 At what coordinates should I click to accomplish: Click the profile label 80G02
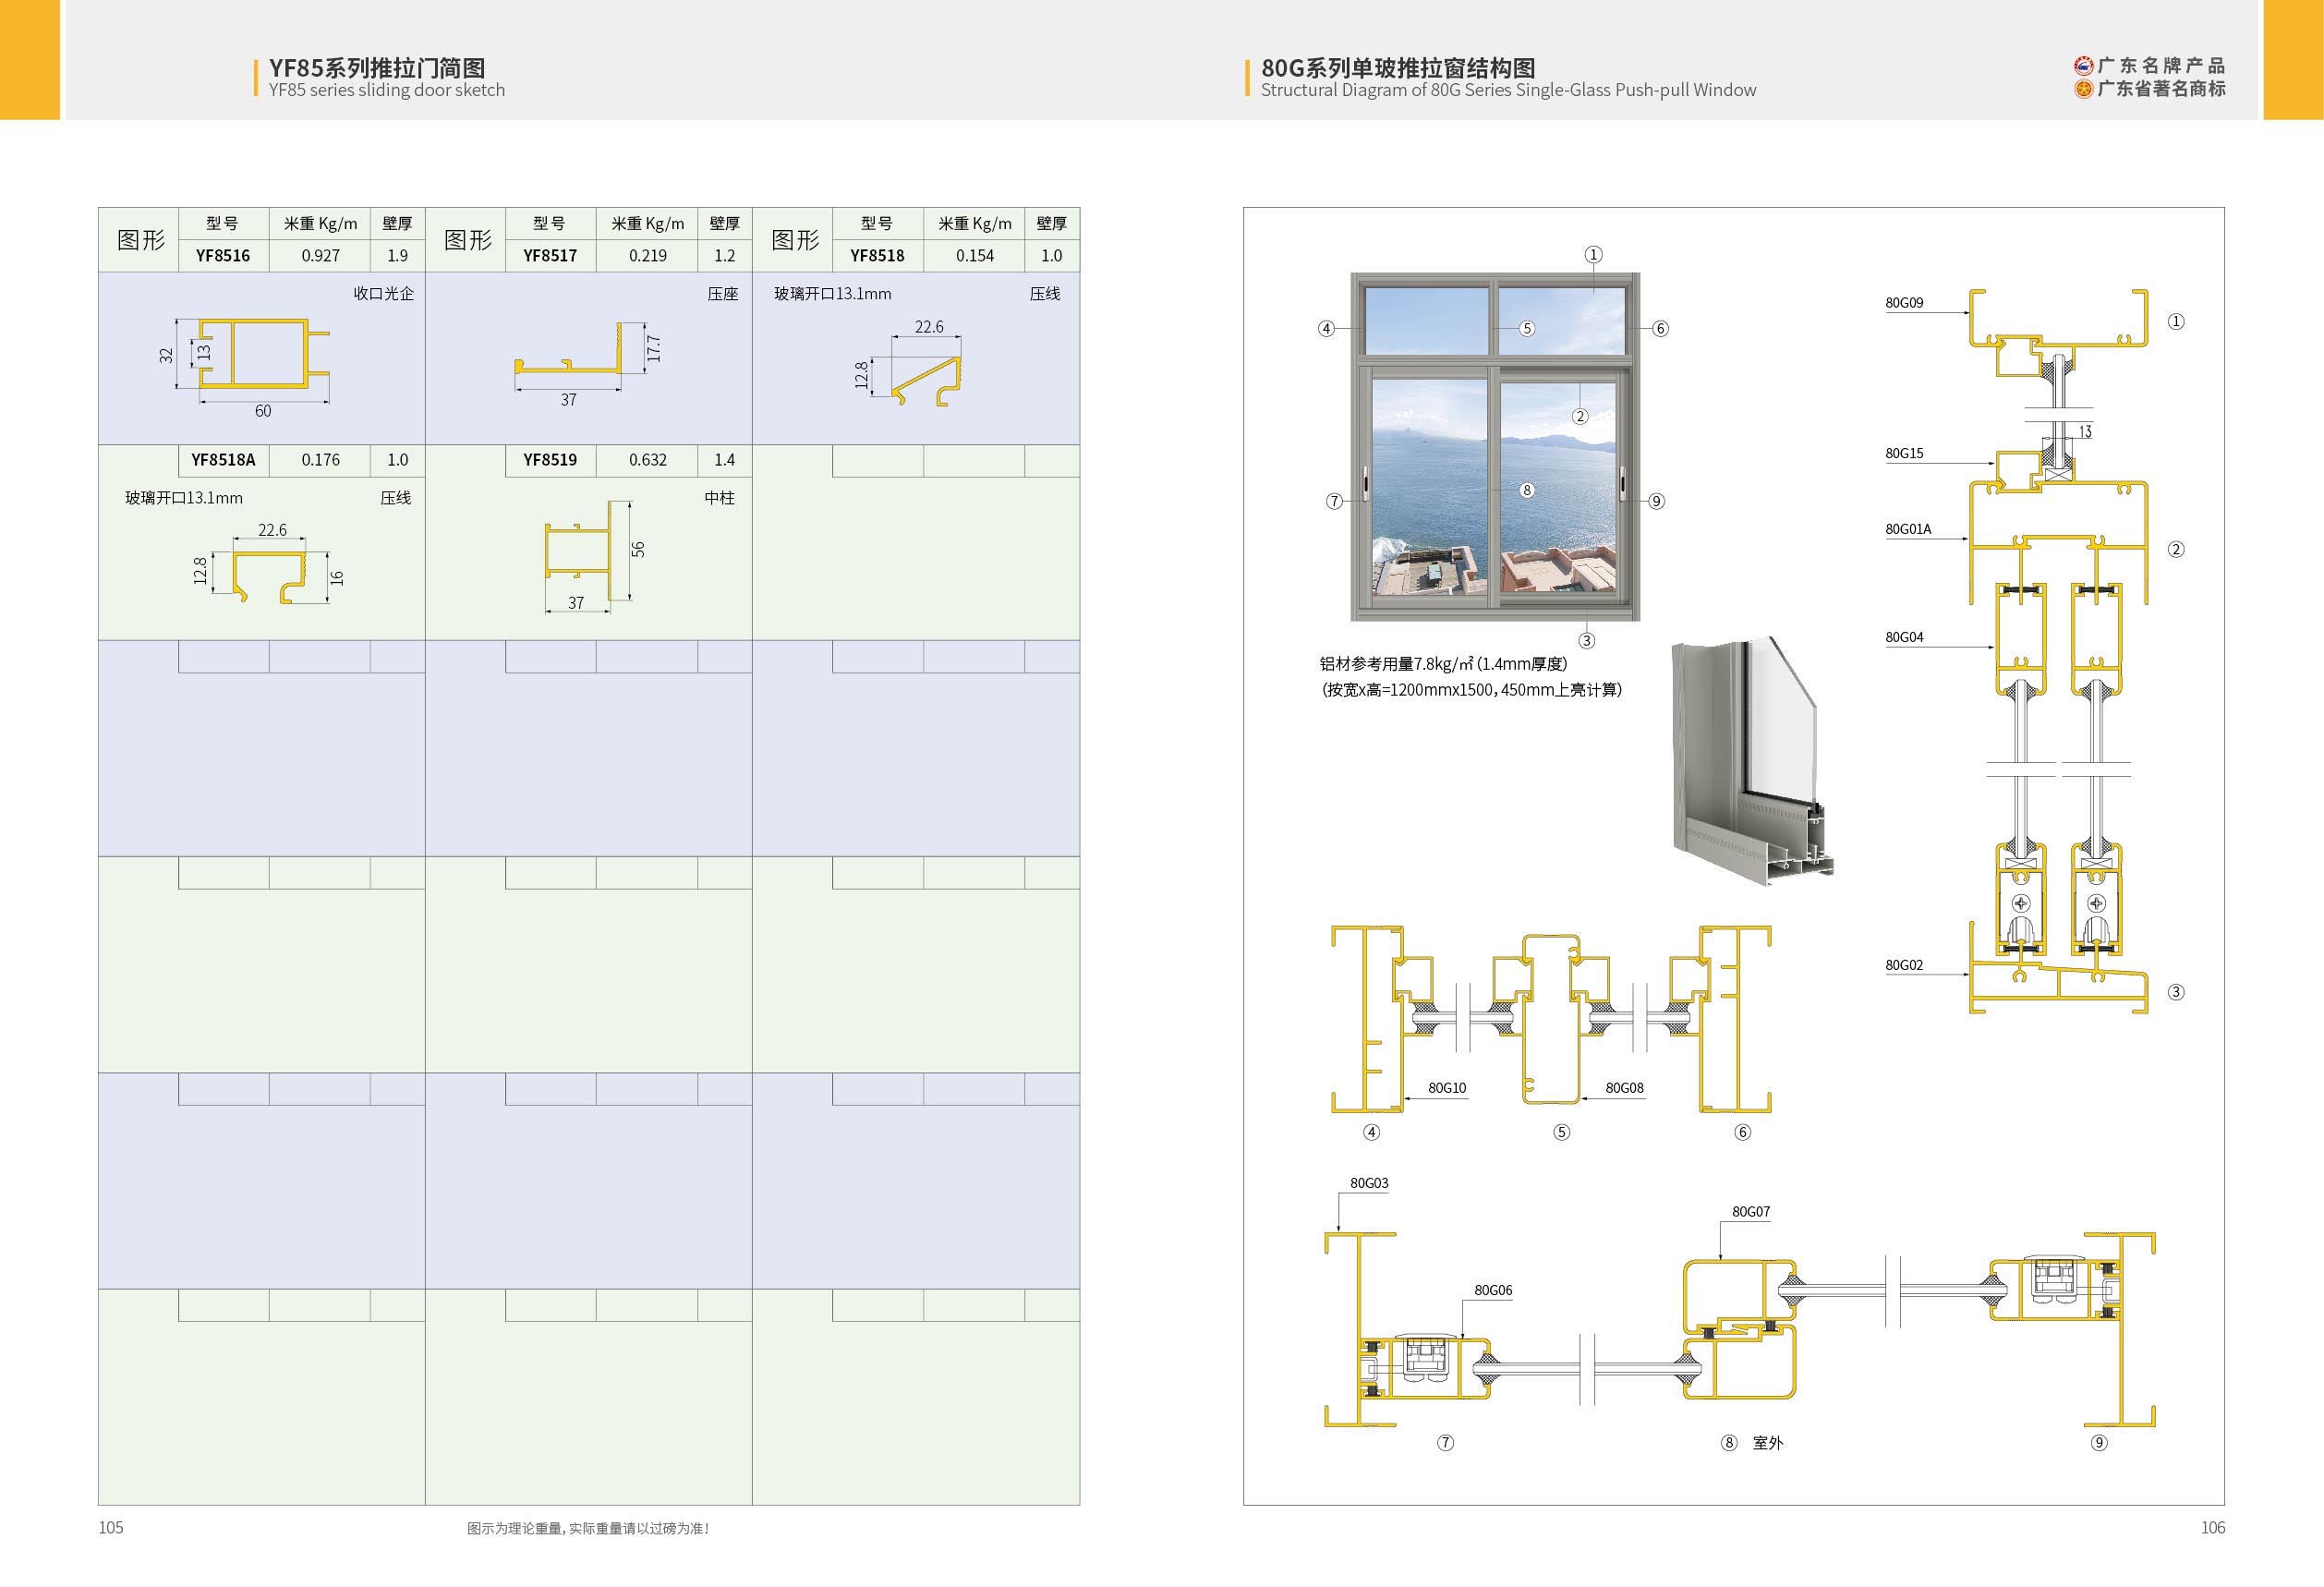1904,965
